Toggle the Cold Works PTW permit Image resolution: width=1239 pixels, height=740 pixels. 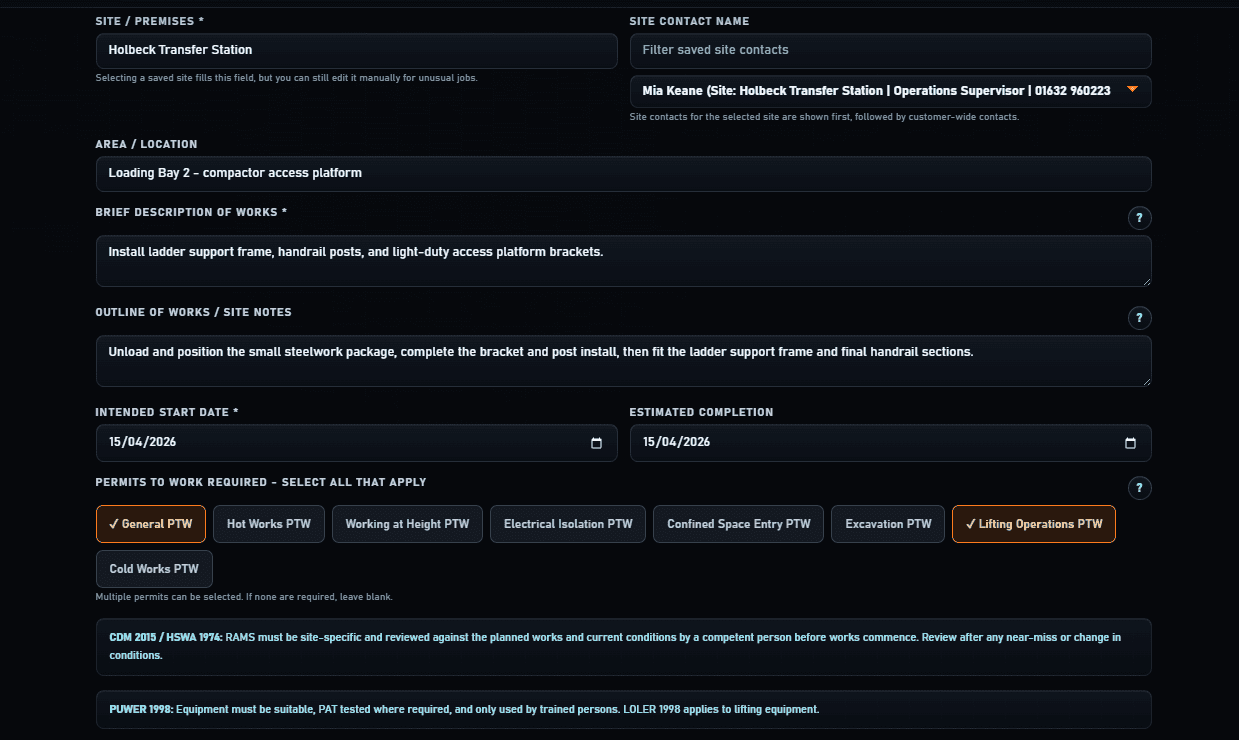tap(154, 569)
